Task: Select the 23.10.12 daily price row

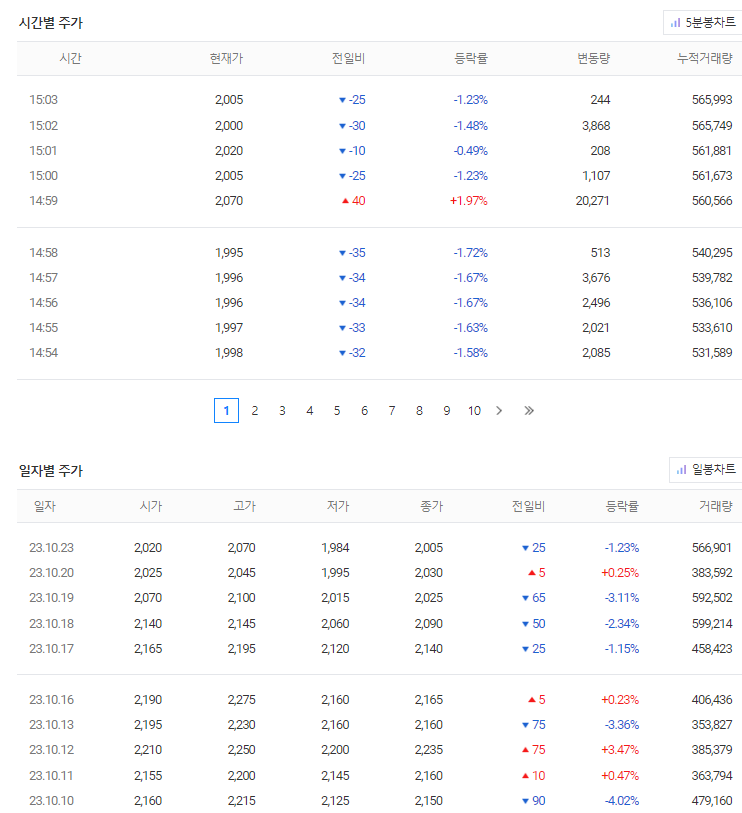Action: (x=379, y=750)
